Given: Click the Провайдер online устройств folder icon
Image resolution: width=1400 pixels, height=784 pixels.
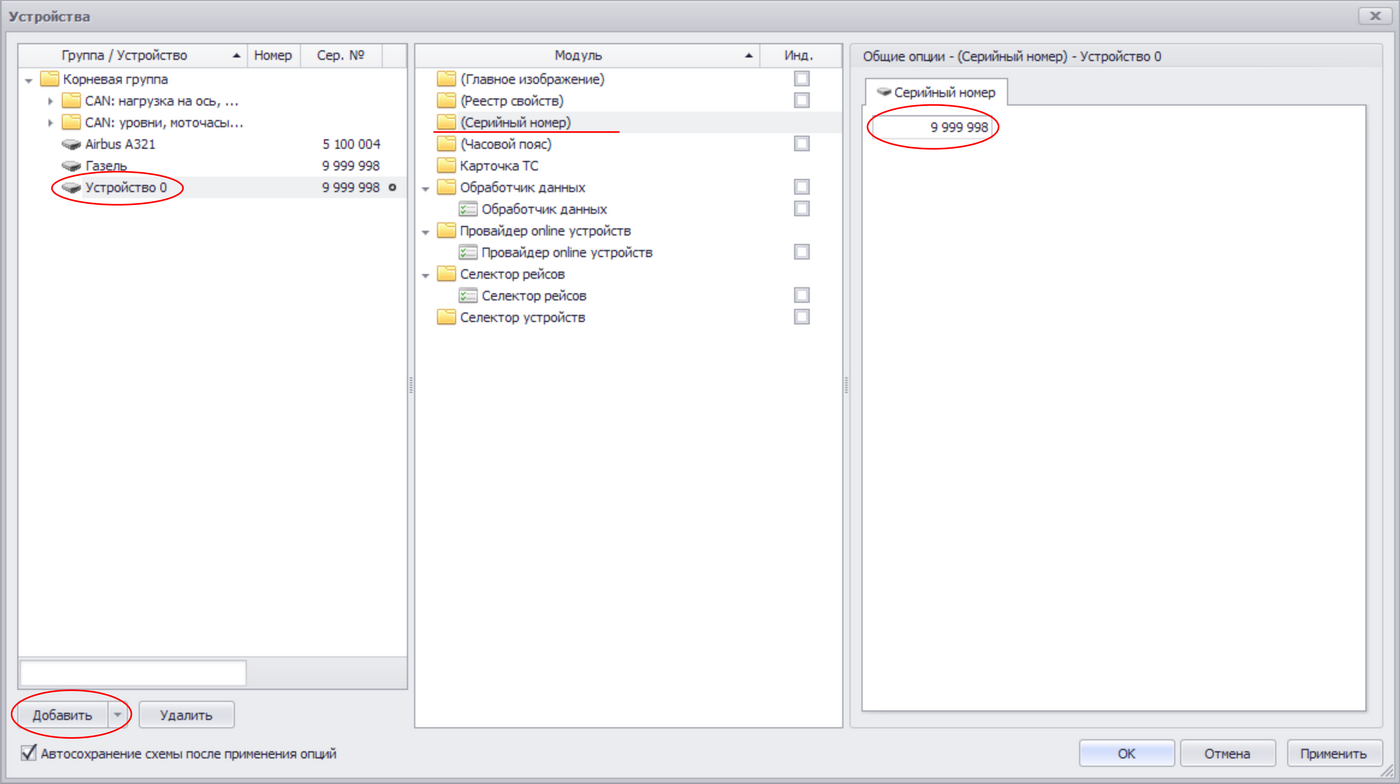Looking at the screenshot, I should [447, 231].
